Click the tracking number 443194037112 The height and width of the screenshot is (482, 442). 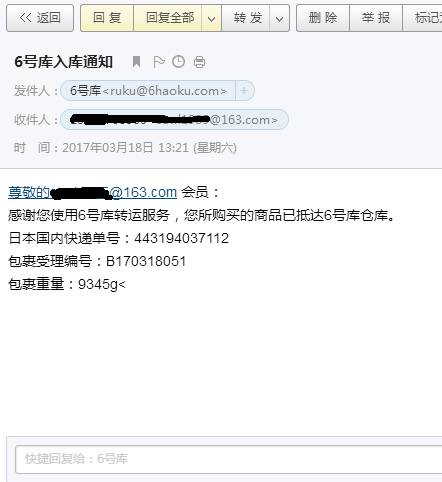coord(181,238)
